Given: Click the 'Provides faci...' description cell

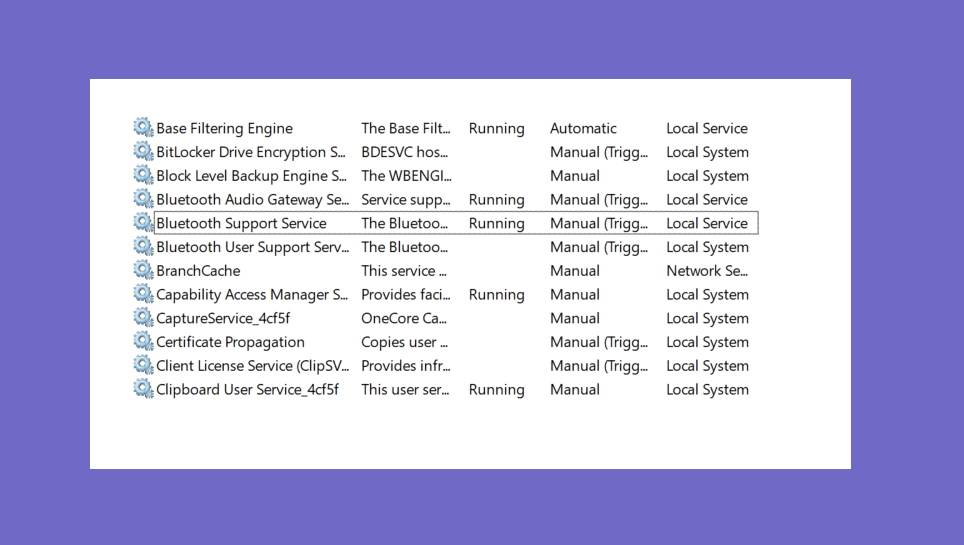Looking at the screenshot, I should click(x=406, y=295).
